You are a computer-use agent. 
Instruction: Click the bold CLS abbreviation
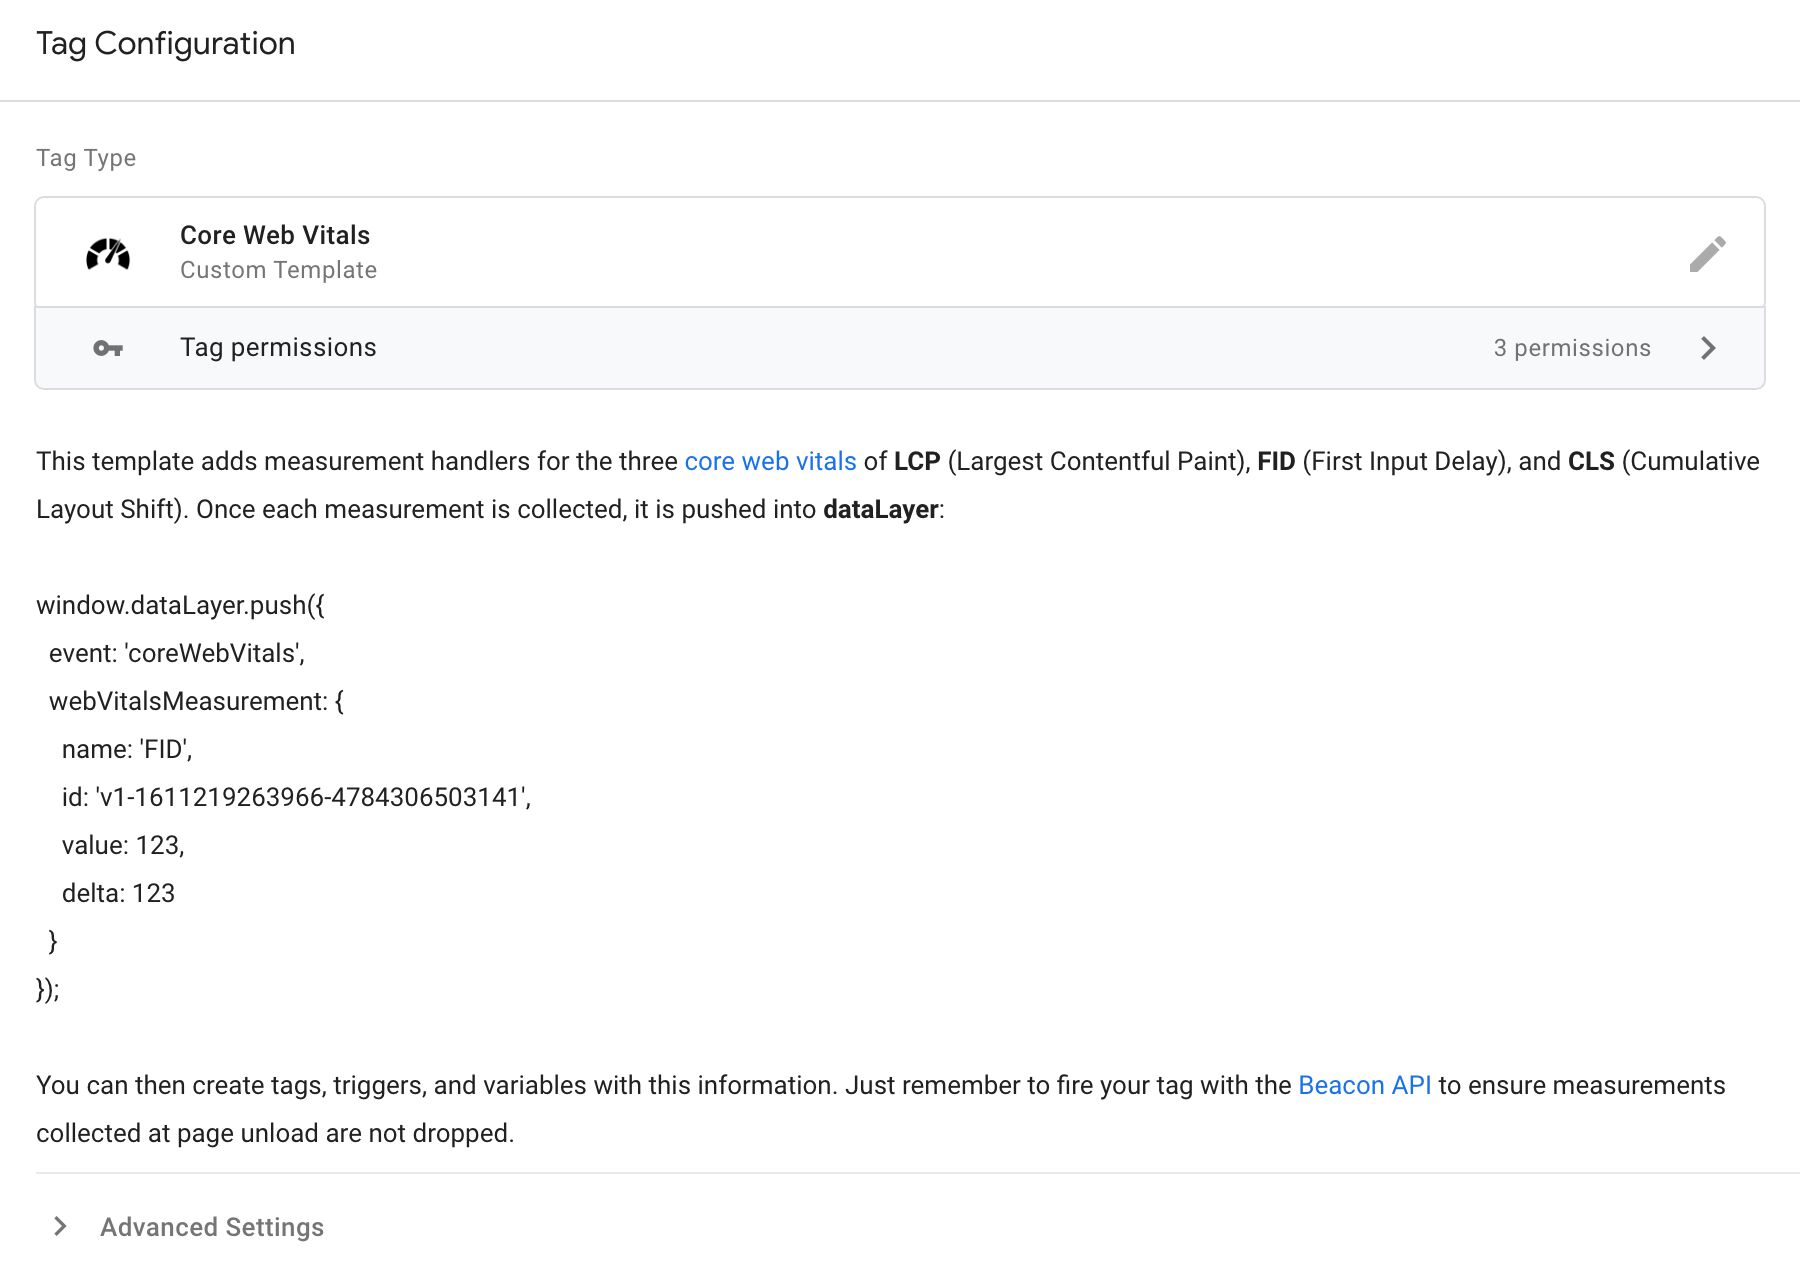point(1591,461)
